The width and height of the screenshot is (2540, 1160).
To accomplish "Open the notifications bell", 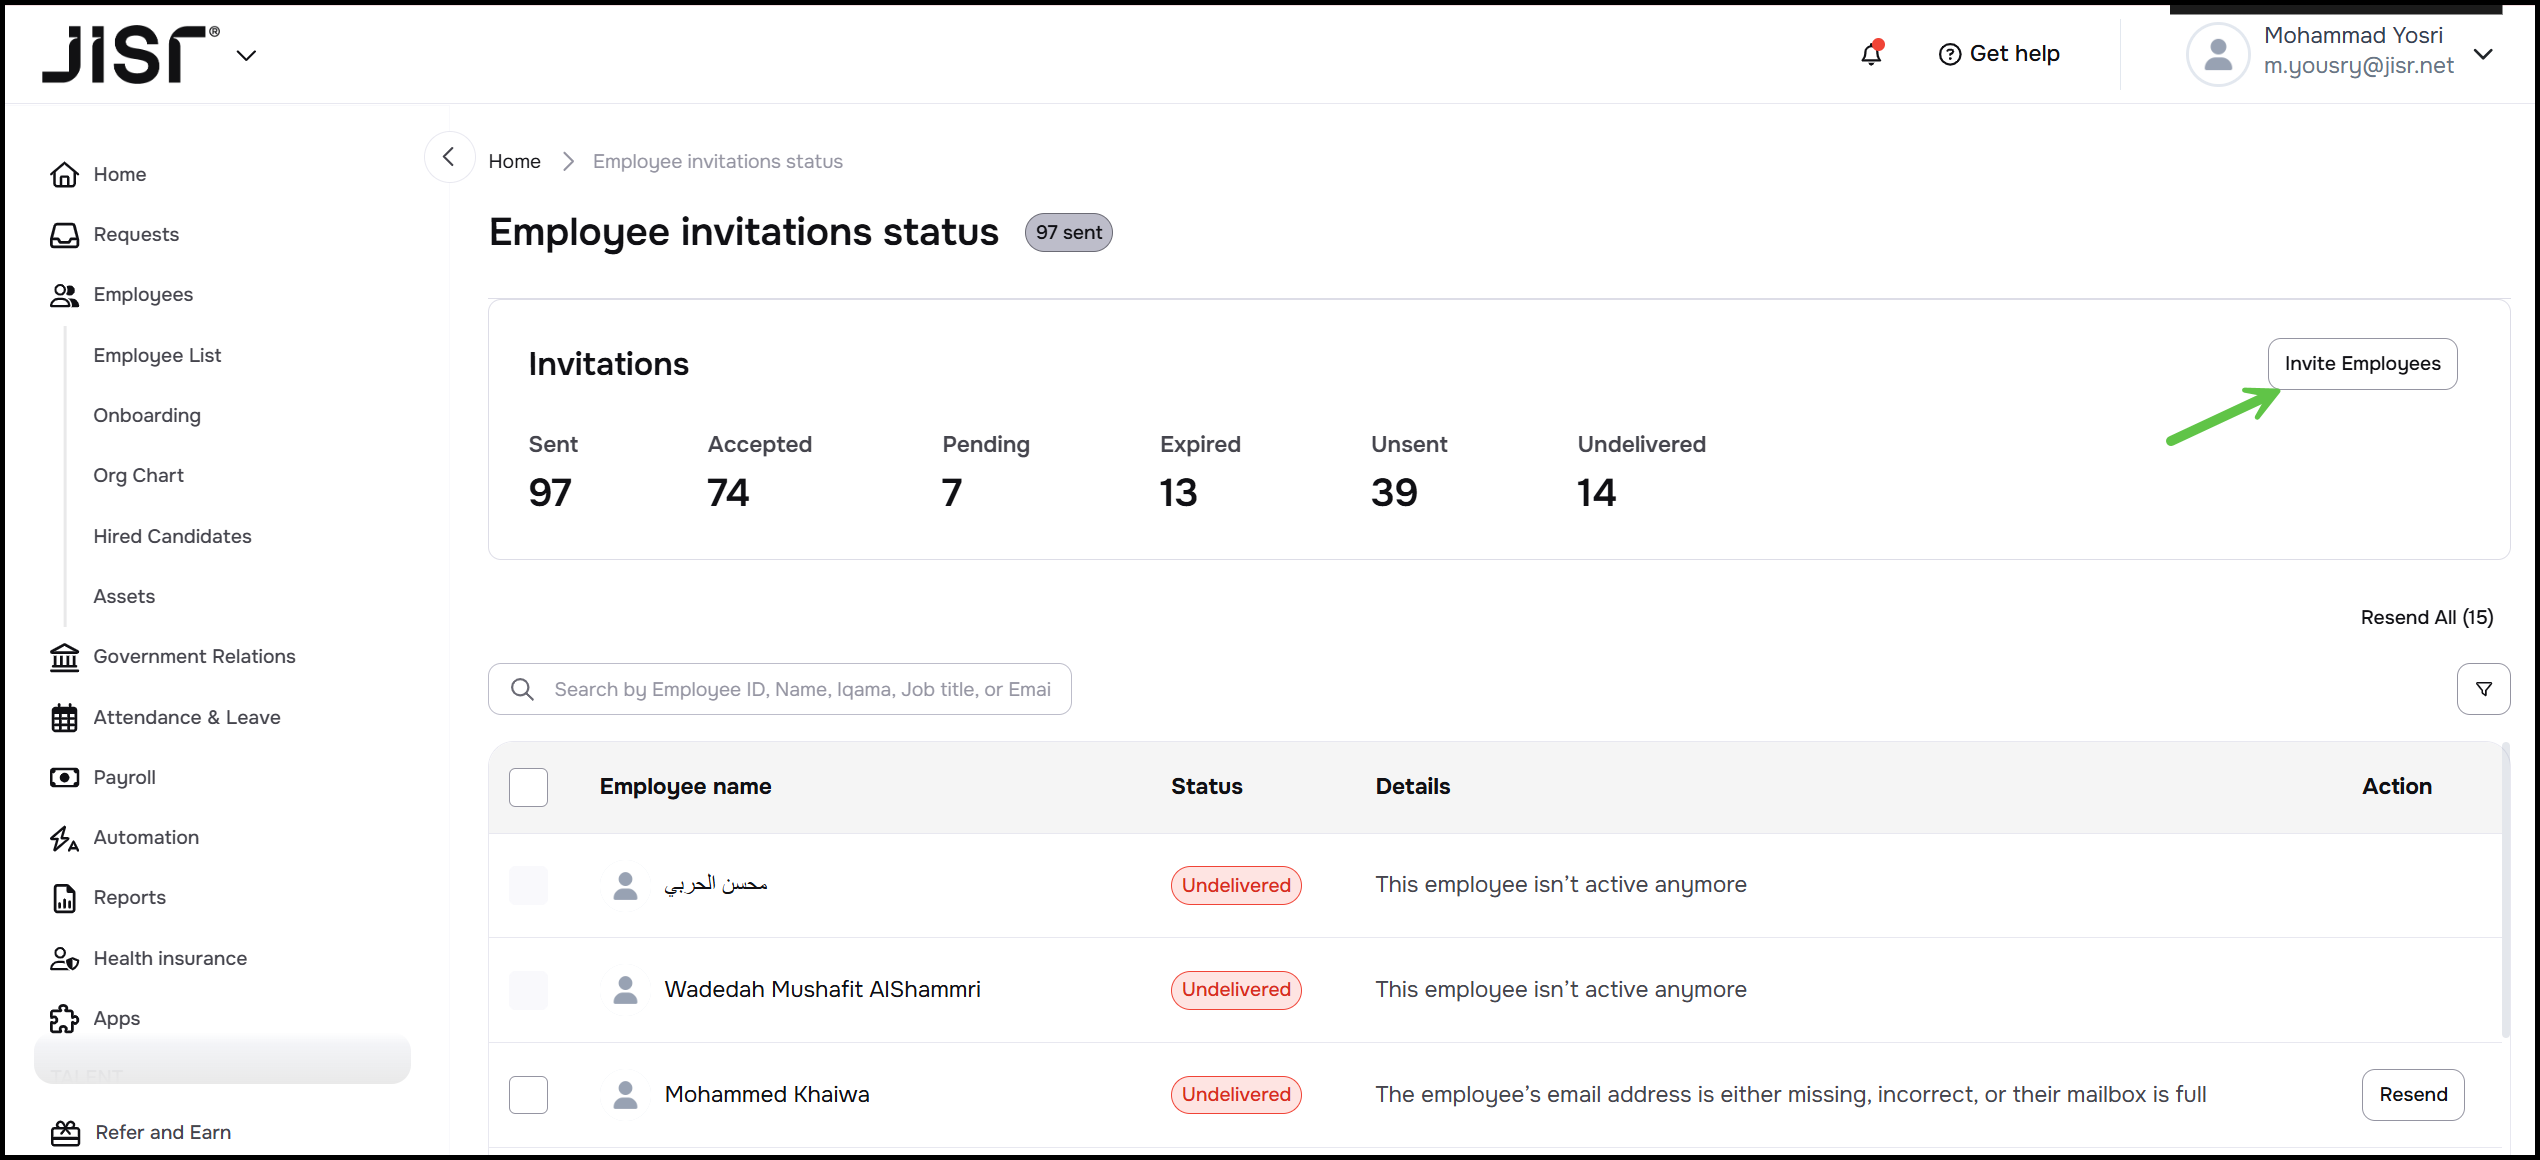I will pyautogui.click(x=1870, y=54).
